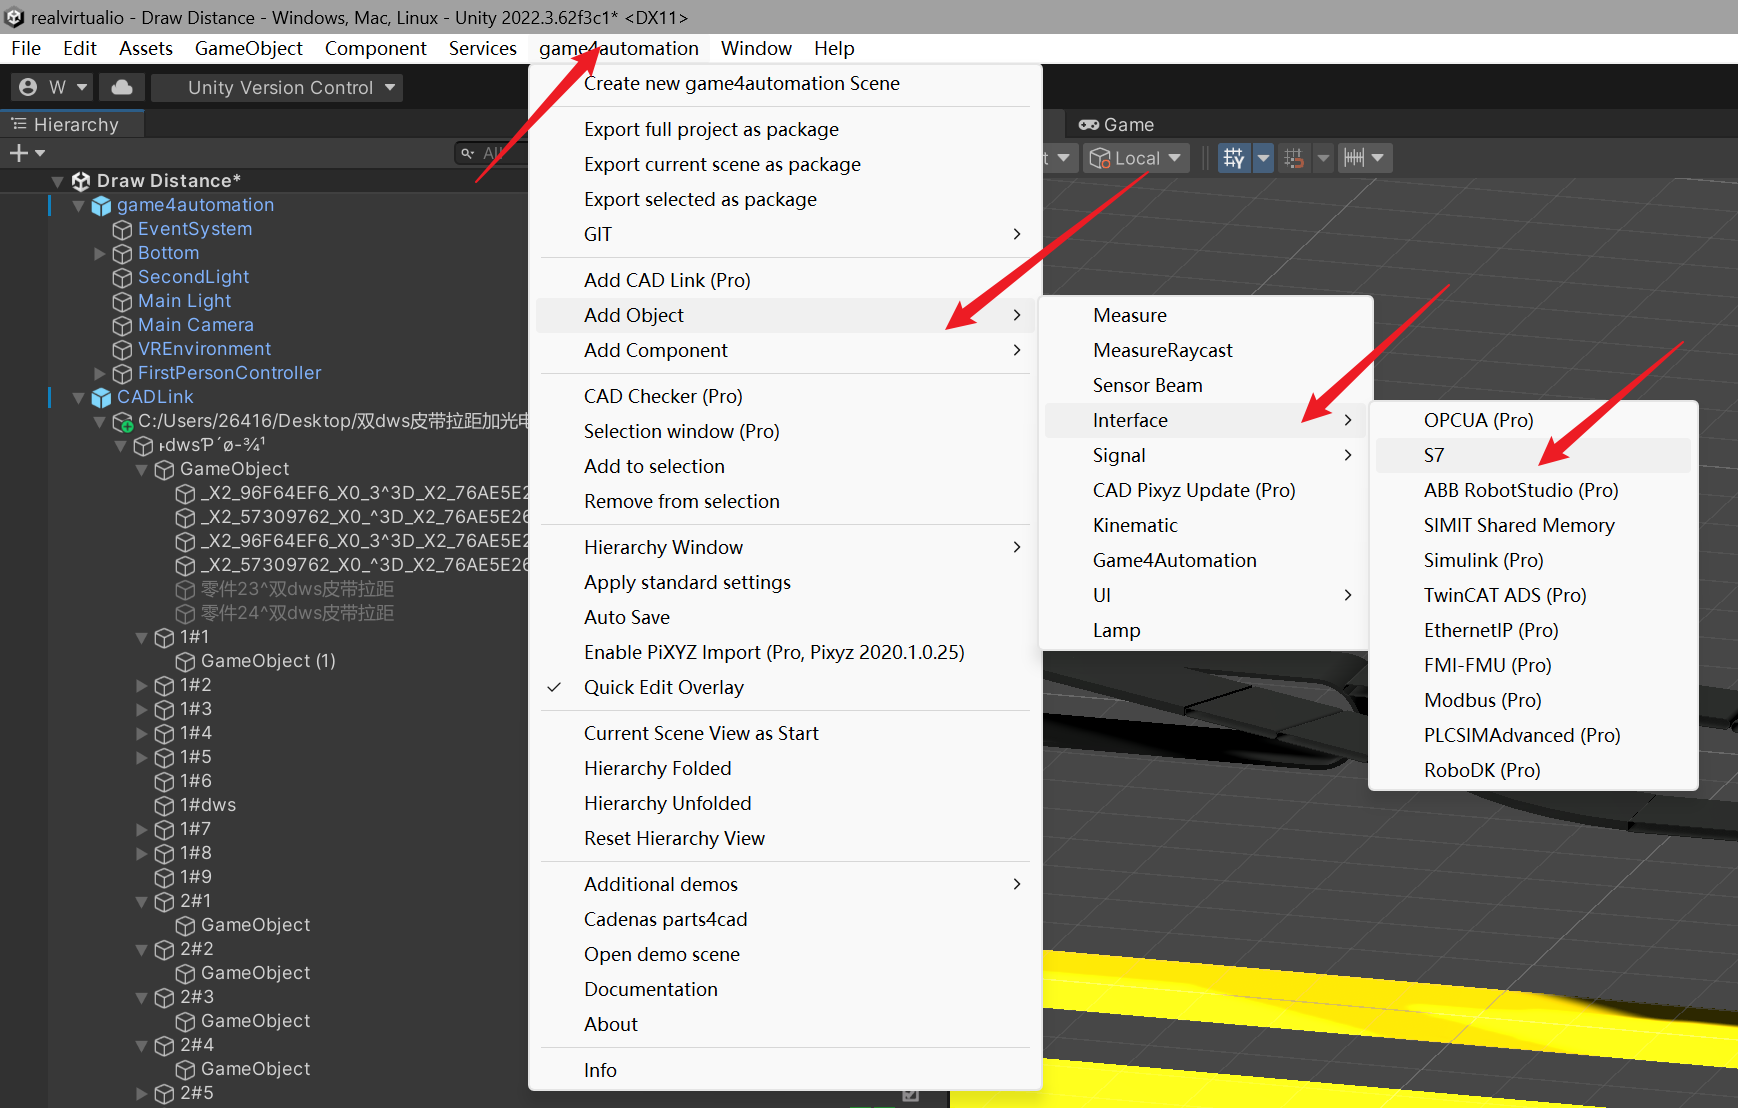Viewport: 1738px width, 1108px height.
Task: Open the Additional demos submenu
Action: (785, 884)
